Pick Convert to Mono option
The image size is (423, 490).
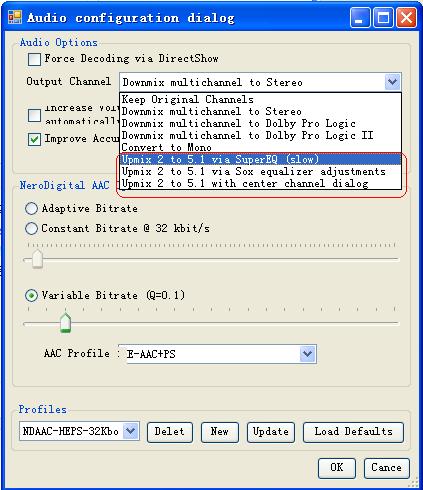260,147
